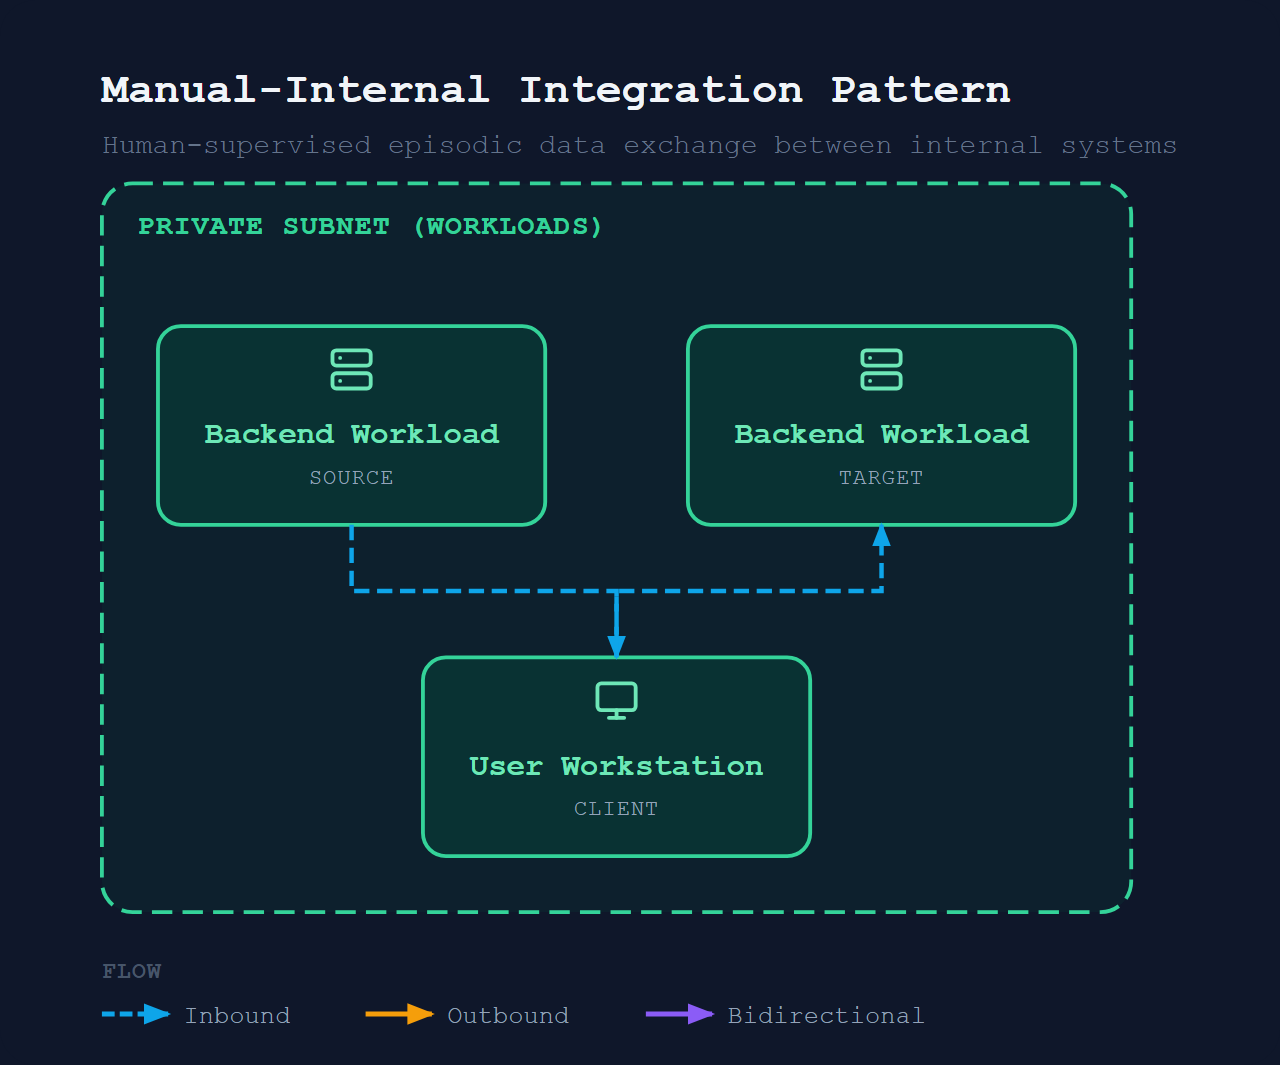Click the 'Bidirectional' legend text

[x=826, y=1015]
